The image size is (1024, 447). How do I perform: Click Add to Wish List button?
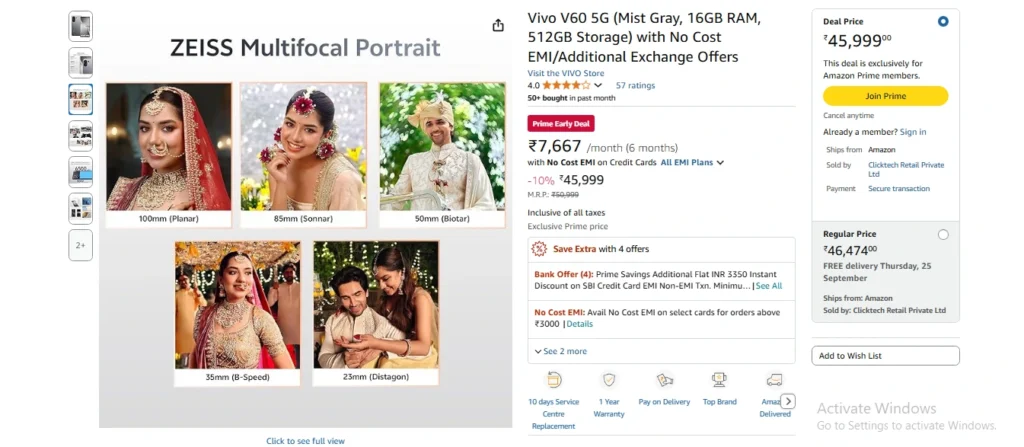885,356
